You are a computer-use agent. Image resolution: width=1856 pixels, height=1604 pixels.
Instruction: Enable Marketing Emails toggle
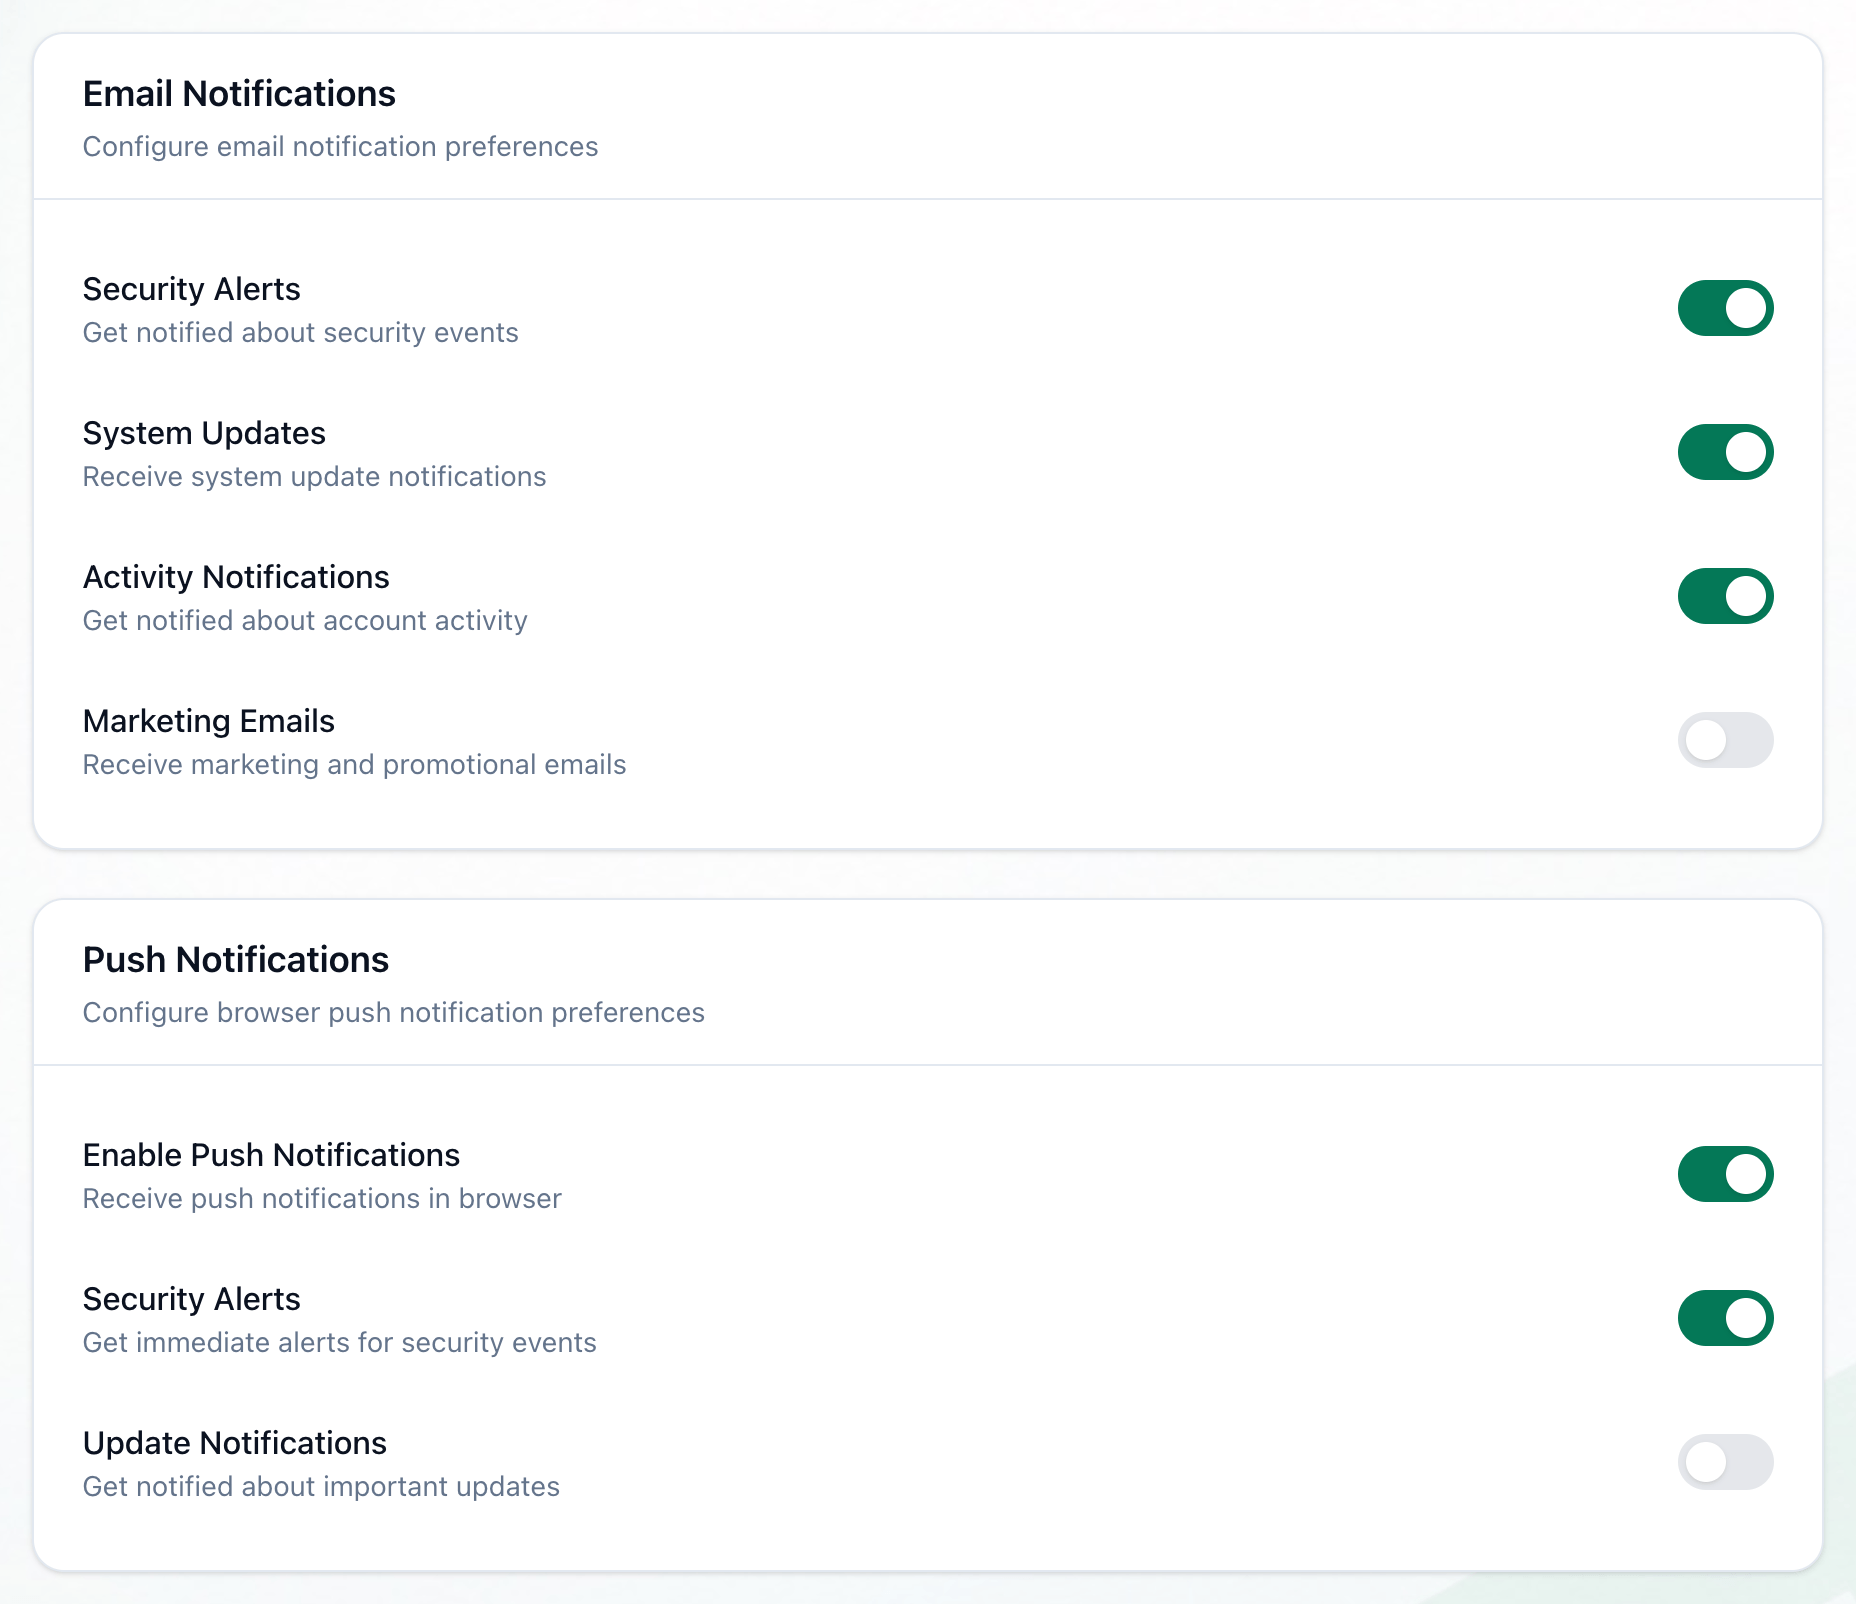(x=1725, y=740)
